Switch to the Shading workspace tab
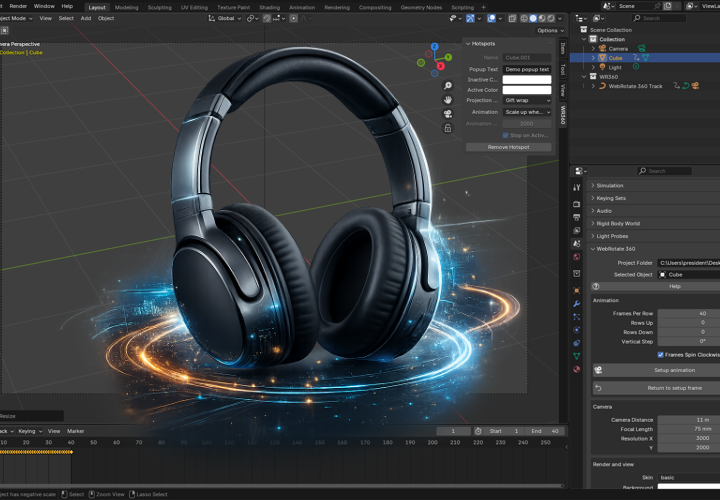The height and width of the screenshot is (500, 720). 270,7
